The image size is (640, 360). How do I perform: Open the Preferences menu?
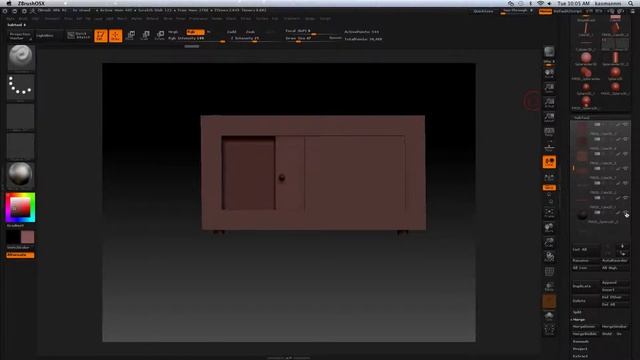tap(198, 18)
